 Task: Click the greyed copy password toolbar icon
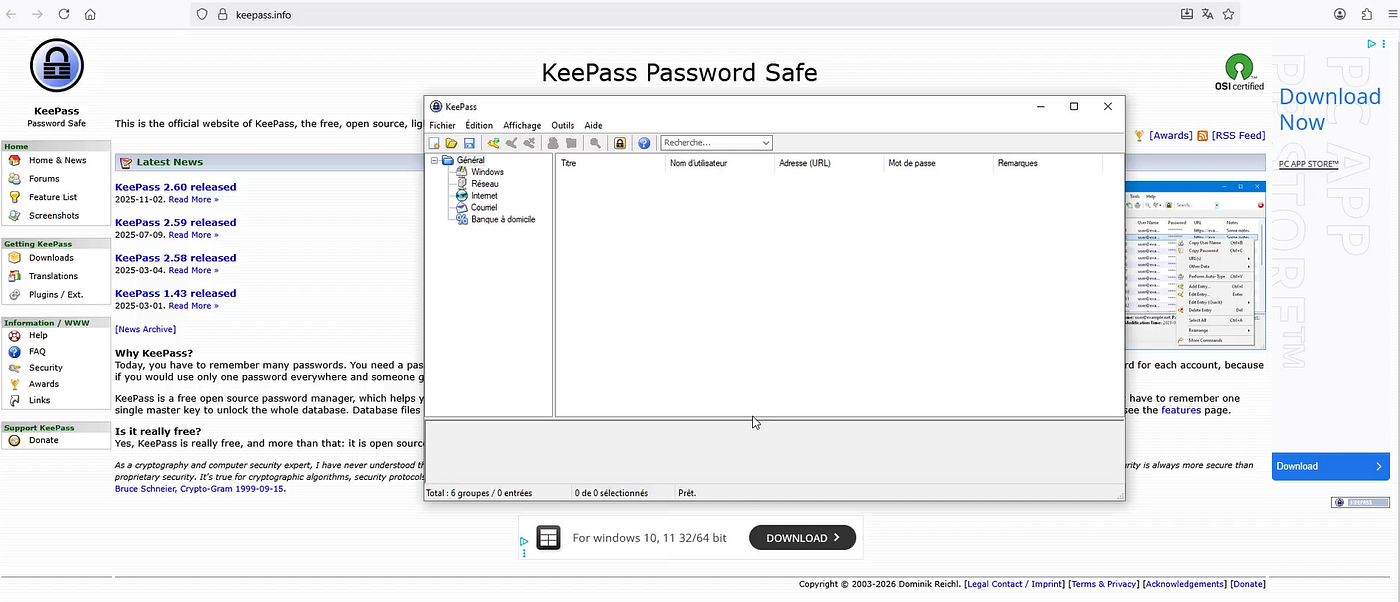[x=571, y=143]
